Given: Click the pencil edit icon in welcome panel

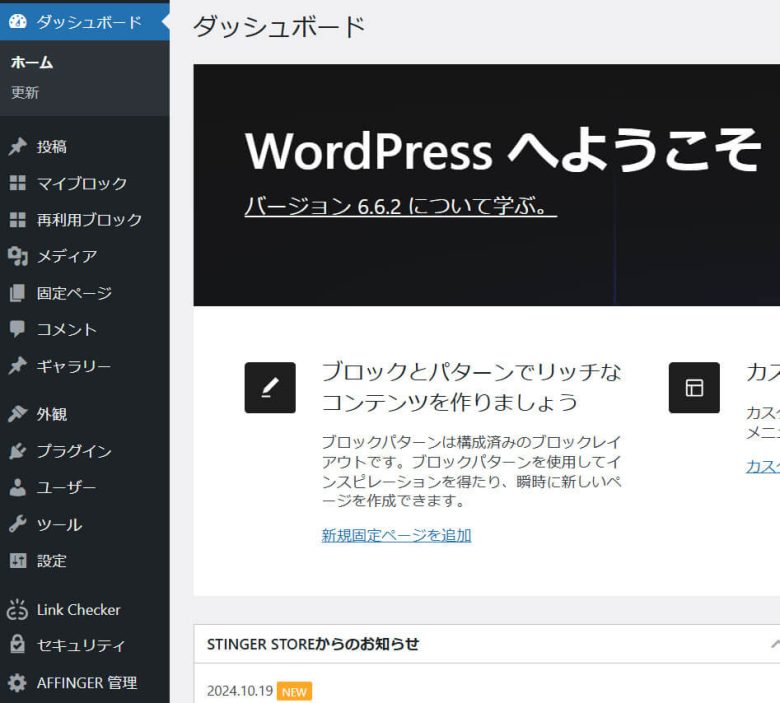Looking at the screenshot, I should (x=270, y=388).
